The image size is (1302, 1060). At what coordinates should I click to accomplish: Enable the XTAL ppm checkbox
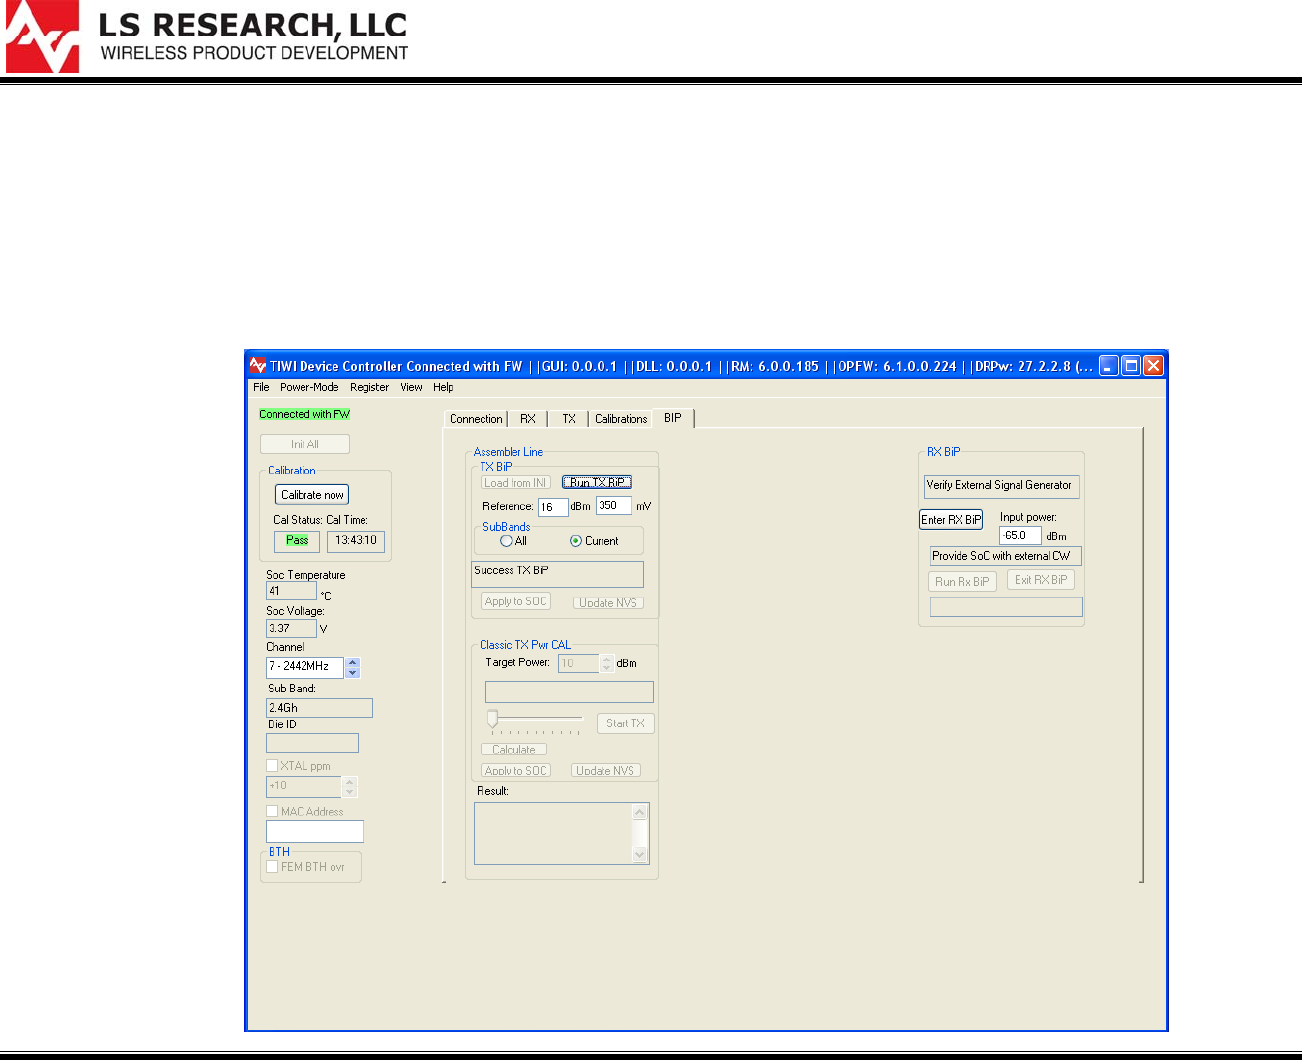point(272,766)
